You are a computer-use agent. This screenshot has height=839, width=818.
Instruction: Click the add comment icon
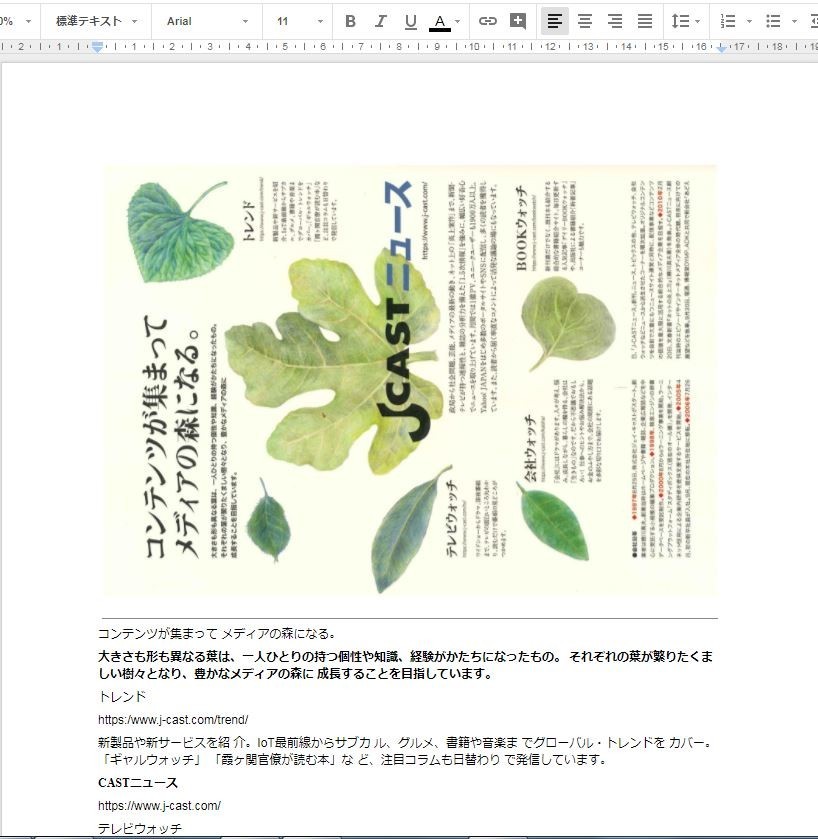(518, 21)
